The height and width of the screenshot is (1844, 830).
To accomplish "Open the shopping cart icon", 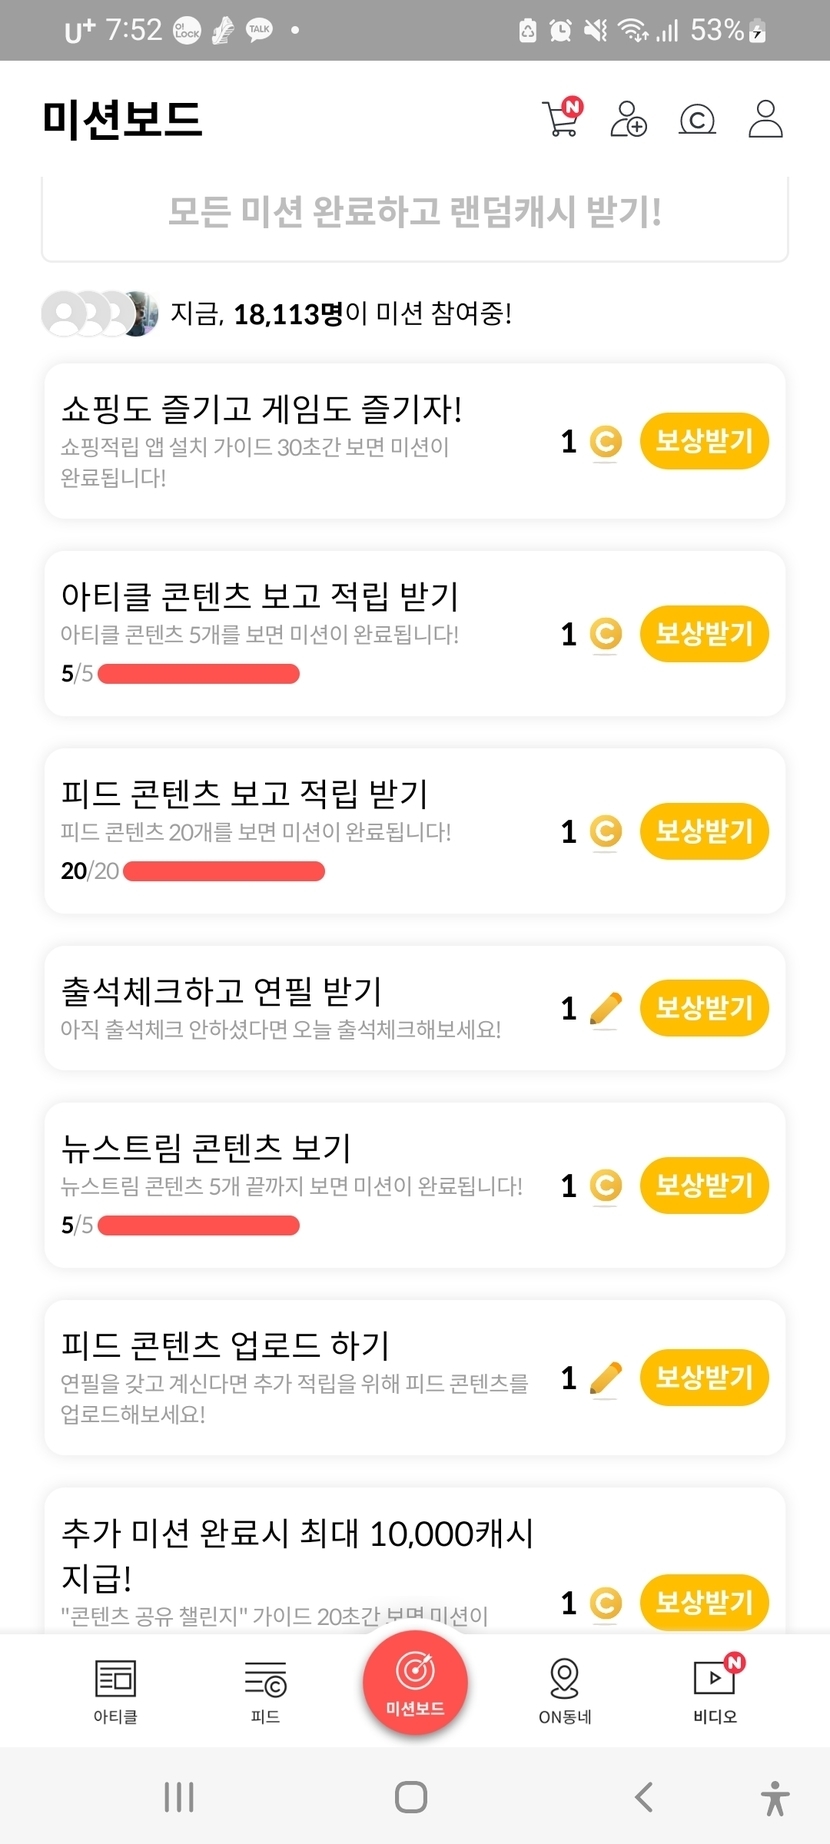I will tap(561, 119).
